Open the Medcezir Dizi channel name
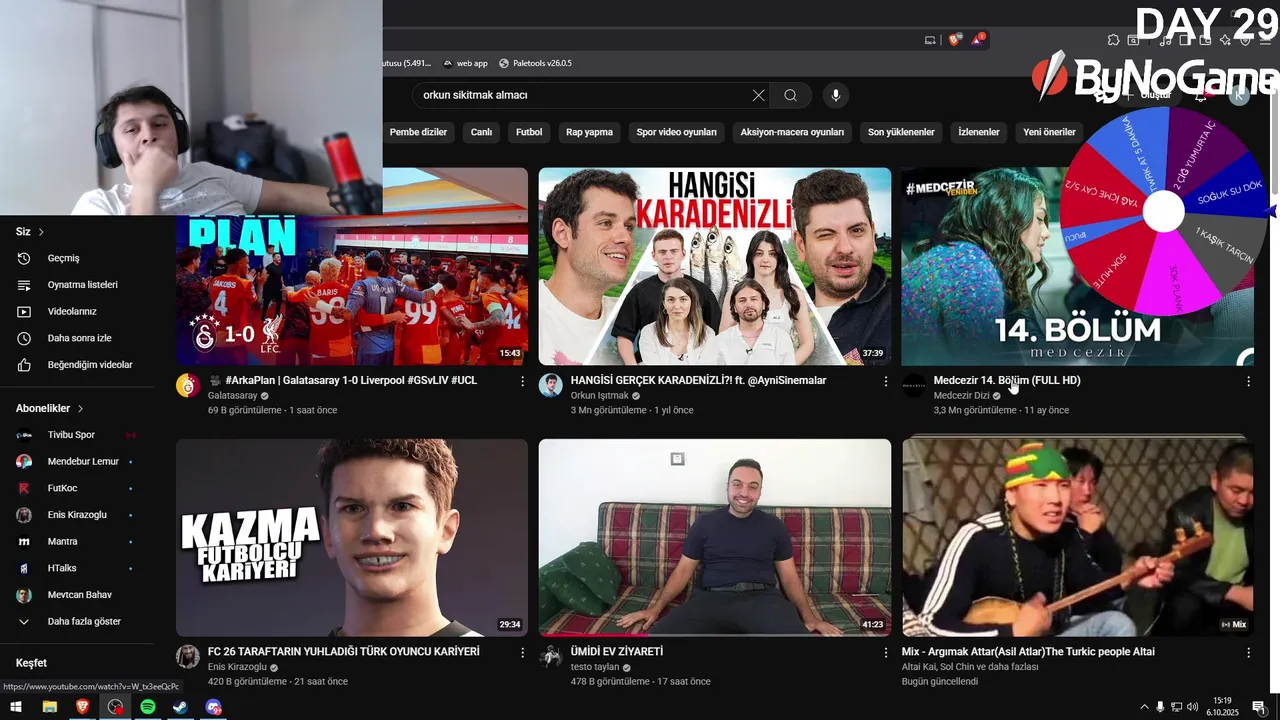This screenshot has width=1280, height=720. pyautogui.click(x=961, y=396)
